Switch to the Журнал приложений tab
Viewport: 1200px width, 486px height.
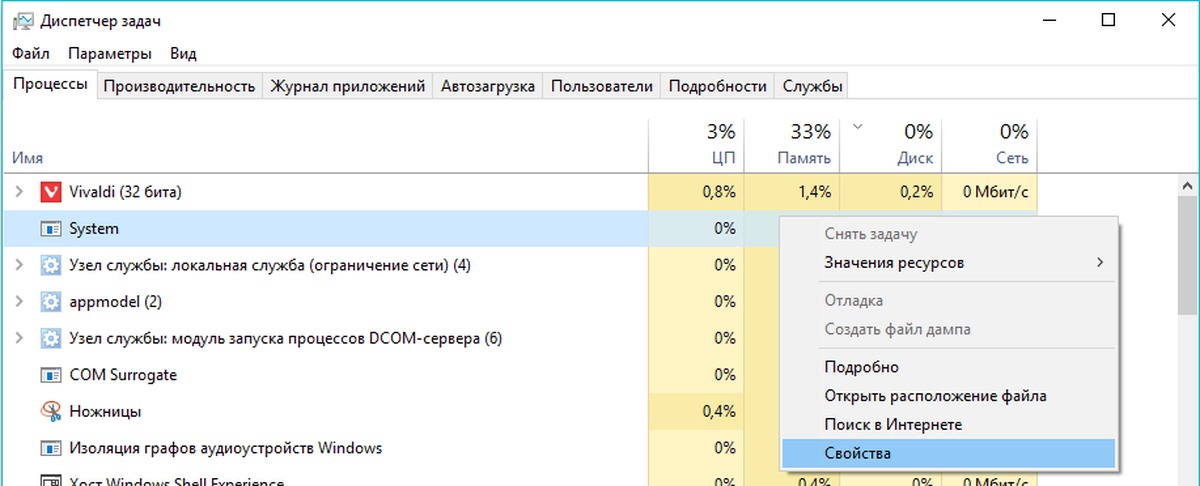[348, 86]
